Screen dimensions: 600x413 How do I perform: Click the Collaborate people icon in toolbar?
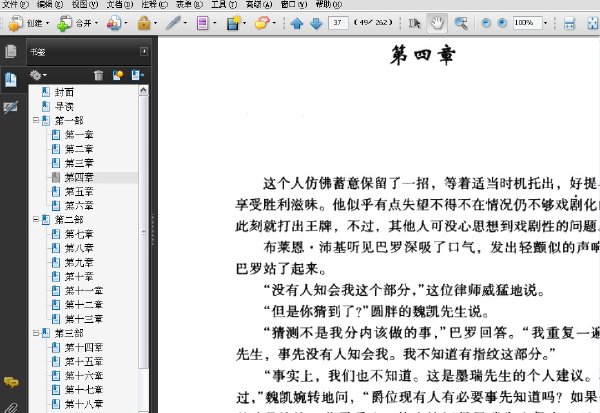(x=114, y=23)
